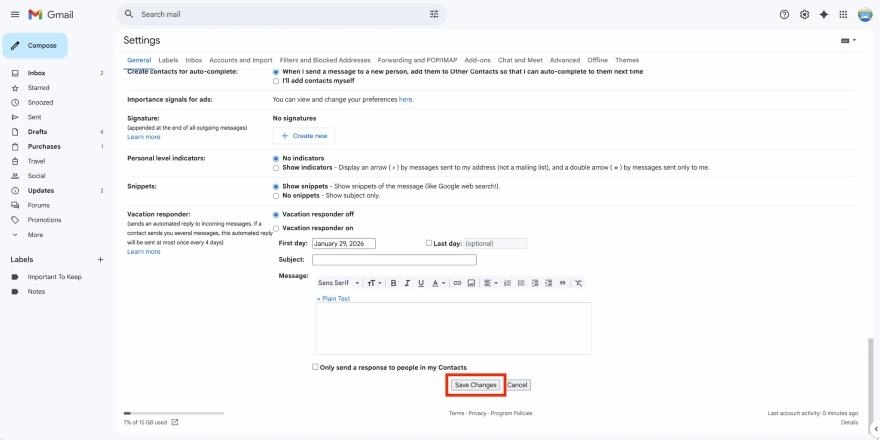The height and width of the screenshot is (440, 880).
Task: Expand More in the left sidebar
Action: [35, 235]
